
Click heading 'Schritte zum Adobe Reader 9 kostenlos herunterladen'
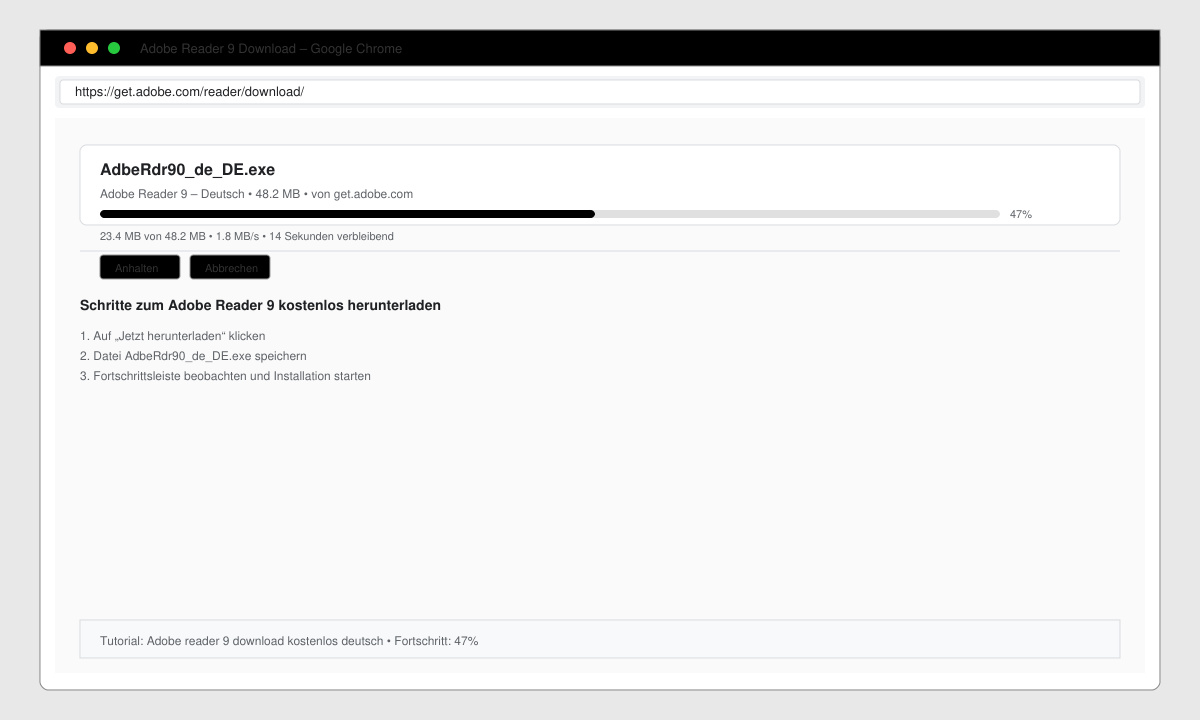tap(260, 305)
